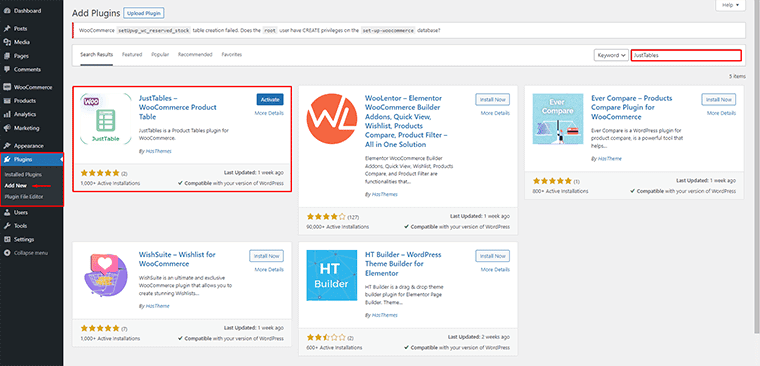760x366 pixels.
Task: Install the Ever Compare plugin now
Action: (719, 99)
